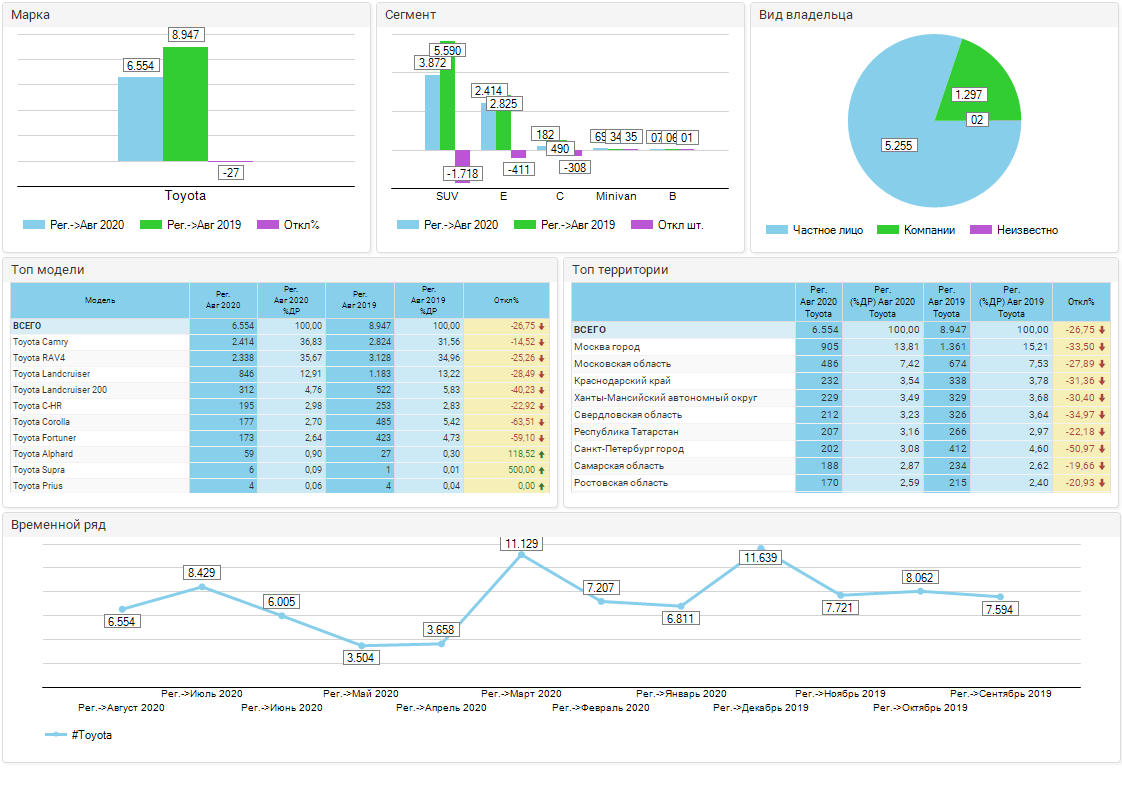Click the blue legend swatch for Рег.->Авг 2020 in the Марка chart

pos(34,225)
